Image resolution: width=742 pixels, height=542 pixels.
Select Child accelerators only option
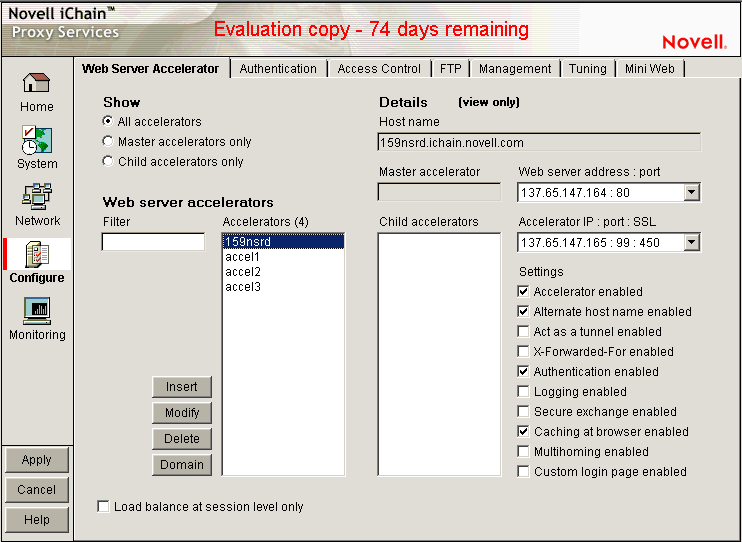click(108, 161)
